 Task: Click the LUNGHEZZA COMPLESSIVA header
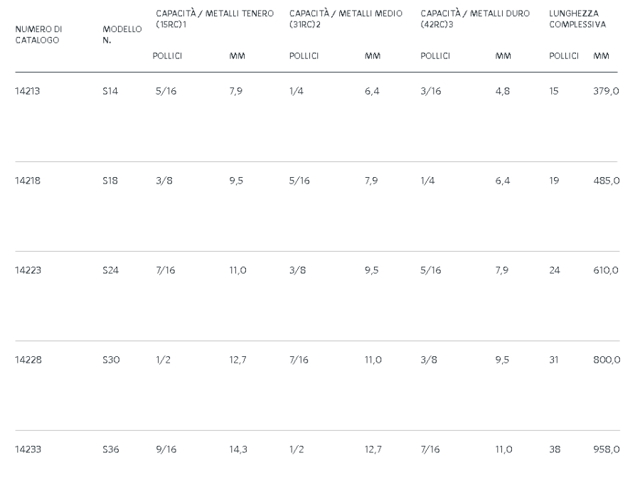[578, 19]
